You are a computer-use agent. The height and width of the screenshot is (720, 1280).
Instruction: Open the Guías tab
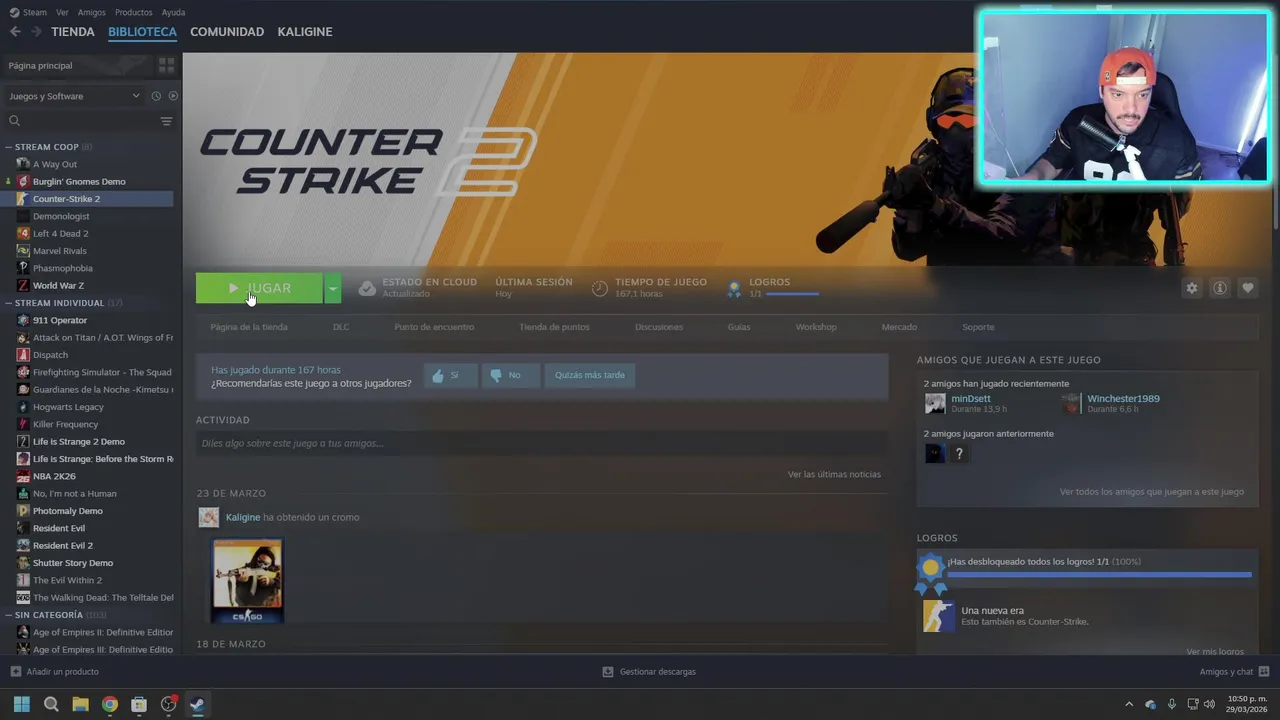739,327
